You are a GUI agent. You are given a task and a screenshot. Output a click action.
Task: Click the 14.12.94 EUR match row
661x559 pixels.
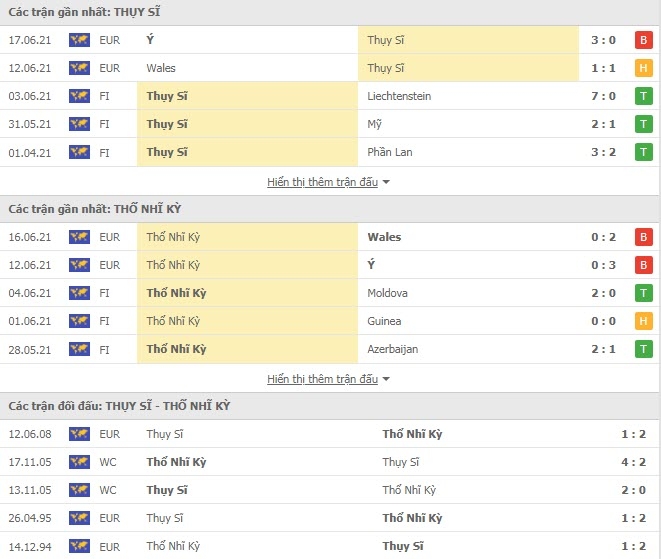click(330, 546)
